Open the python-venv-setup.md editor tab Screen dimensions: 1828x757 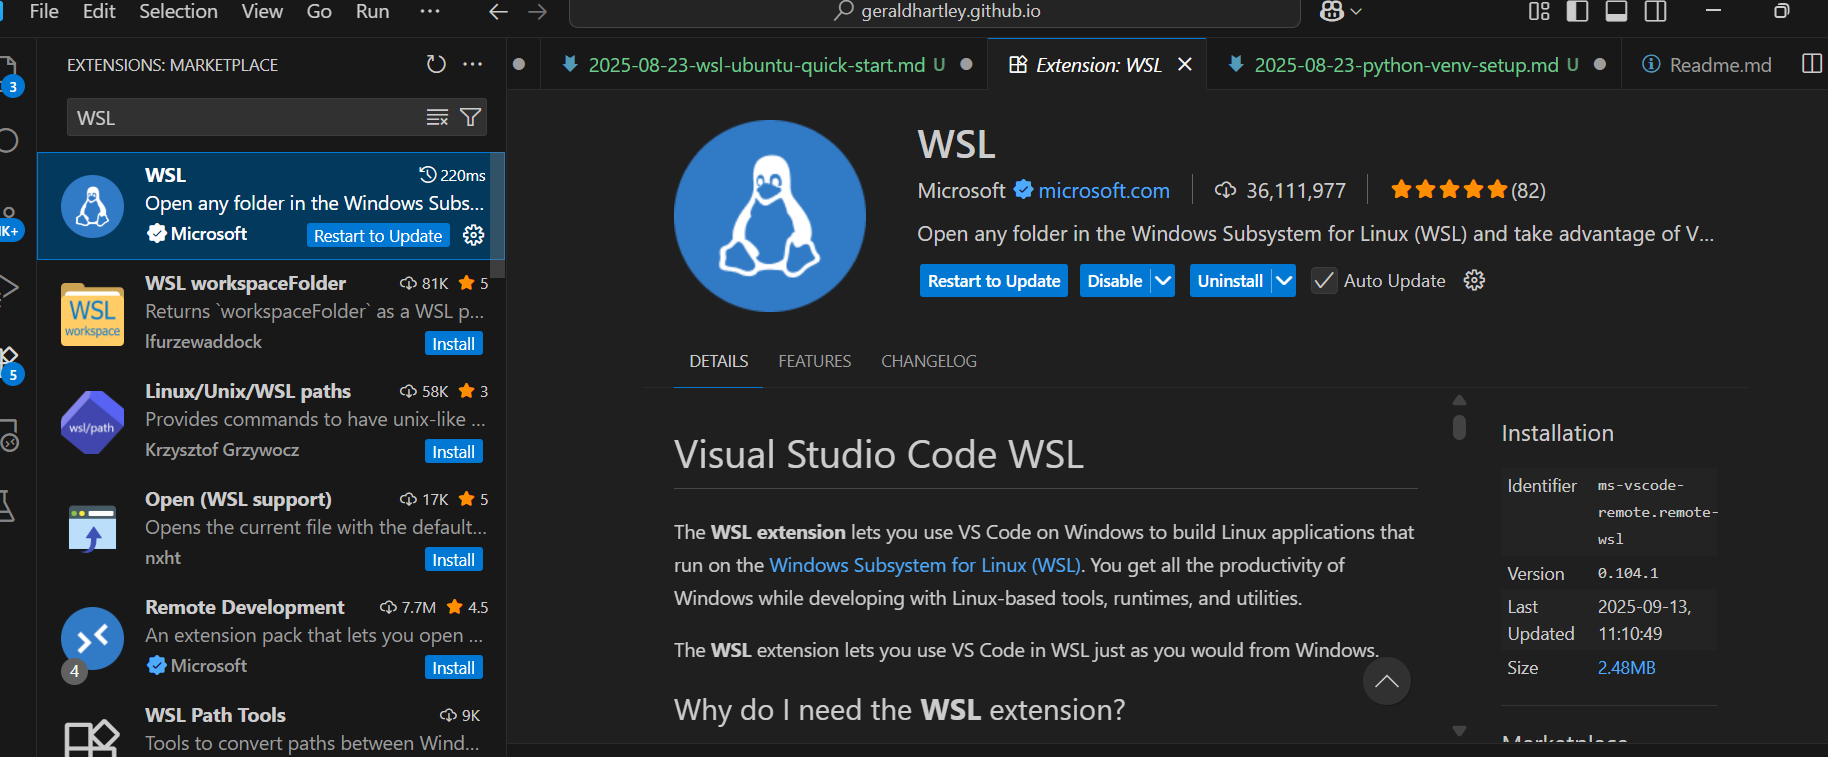tap(1416, 65)
